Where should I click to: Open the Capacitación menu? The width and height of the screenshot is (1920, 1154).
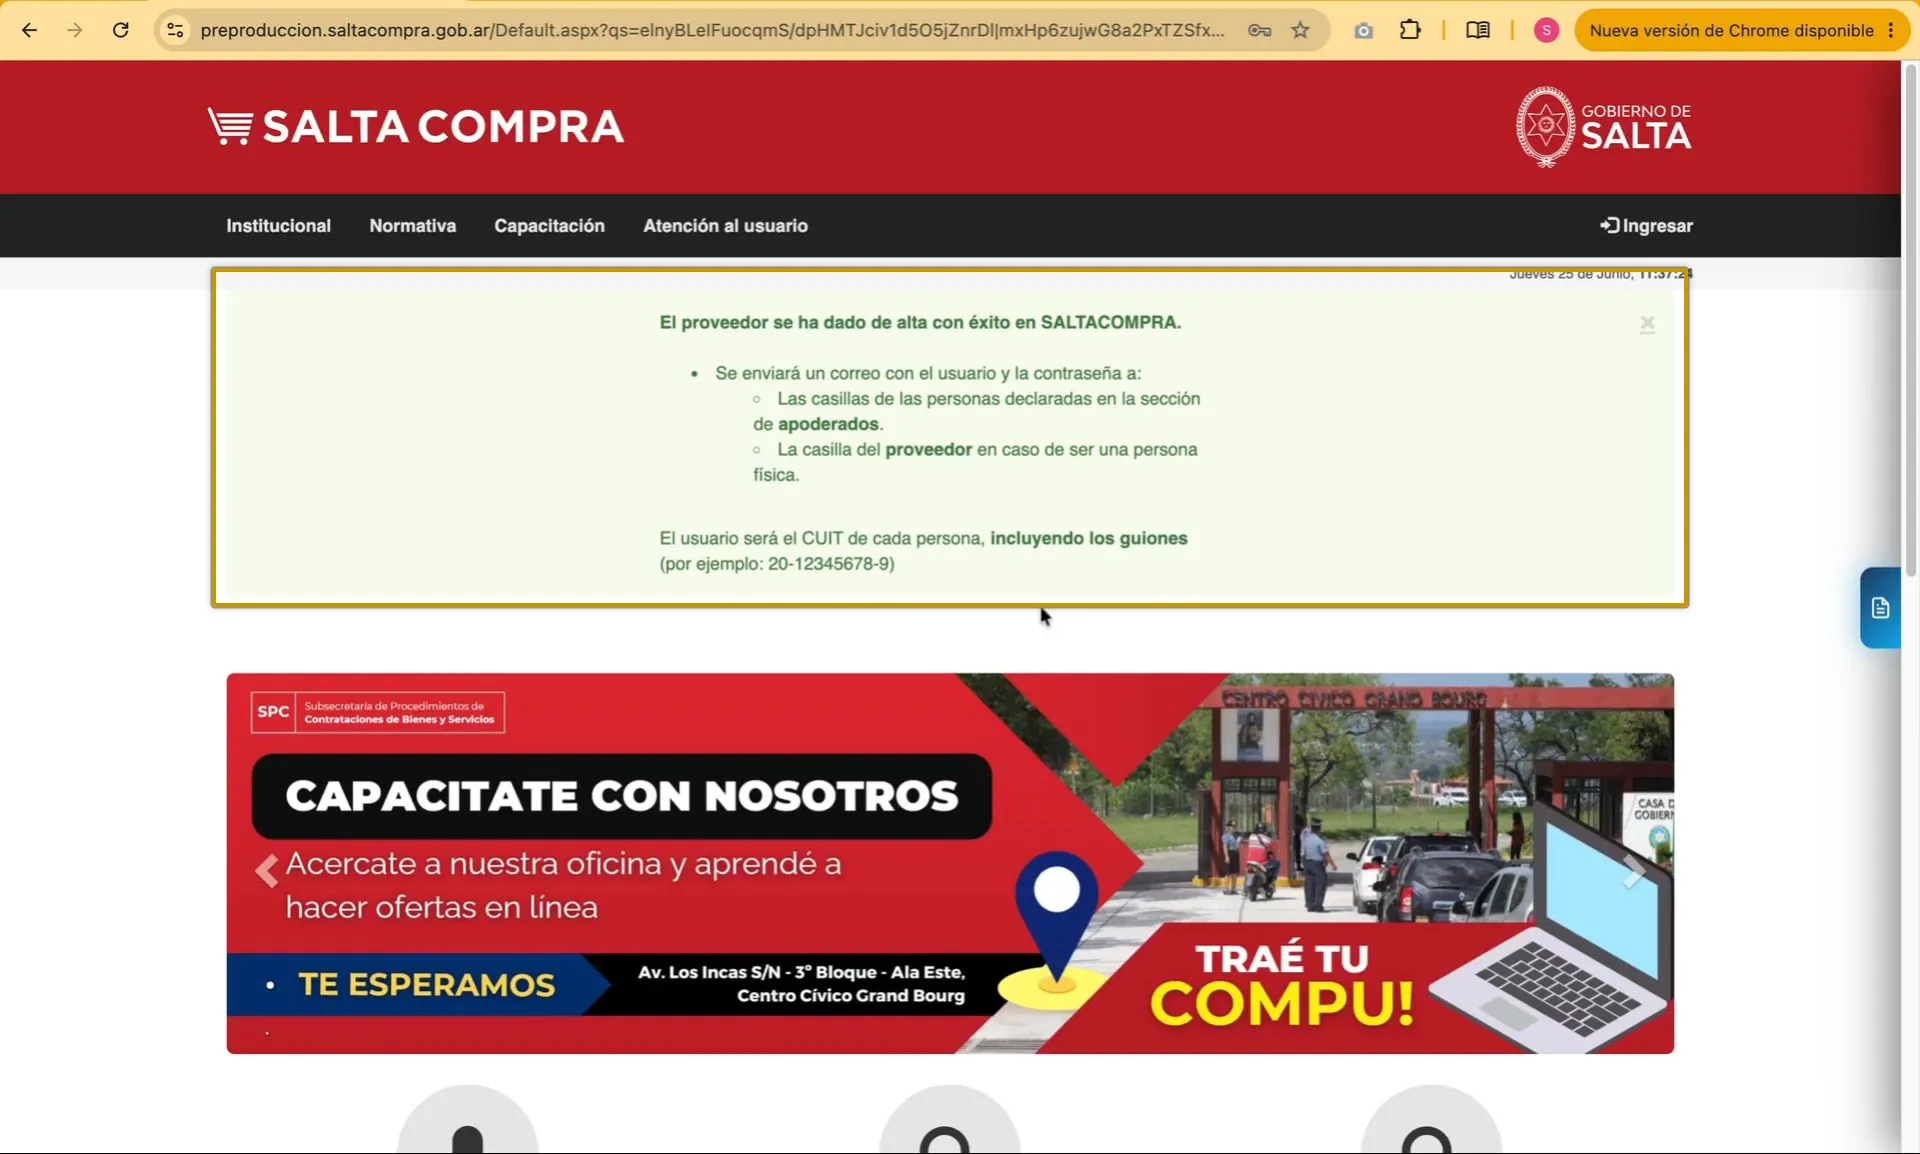tap(549, 226)
